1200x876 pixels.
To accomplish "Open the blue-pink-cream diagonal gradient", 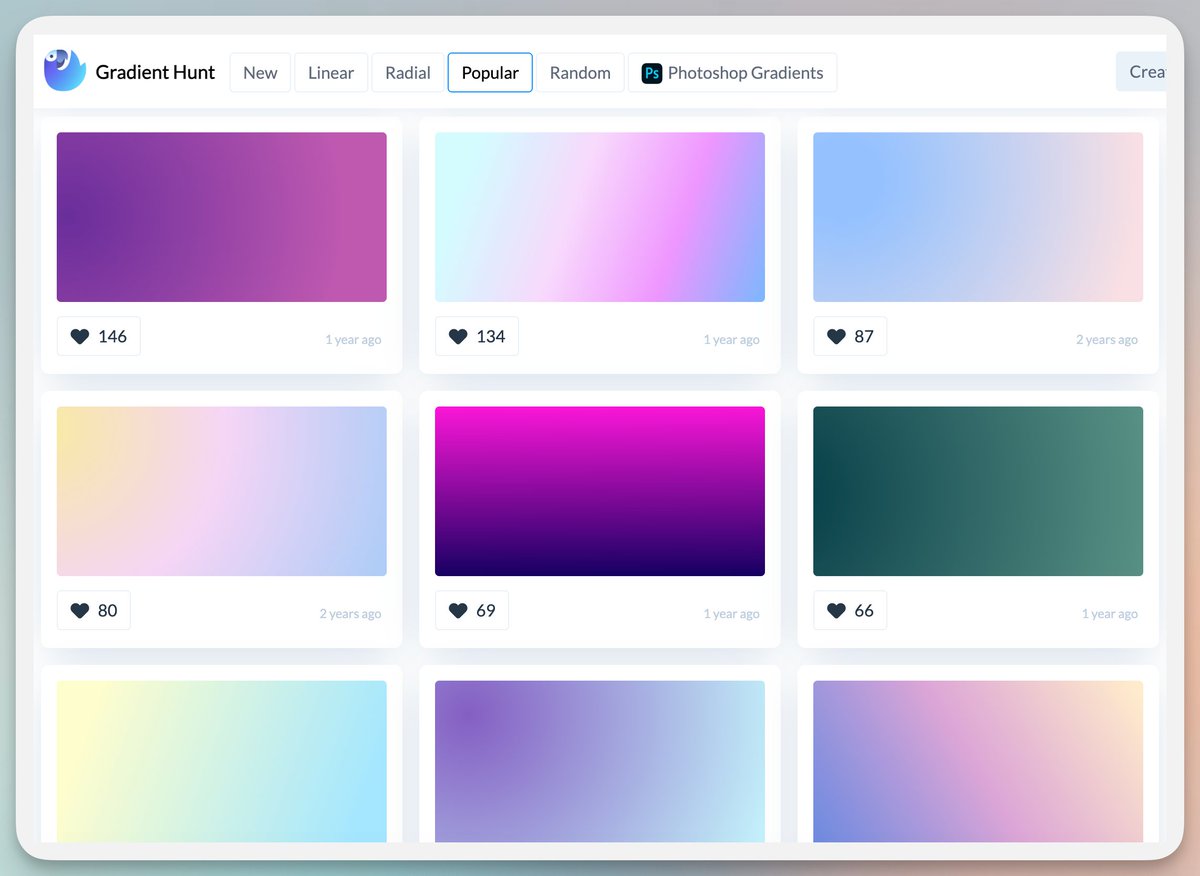I will [978, 761].
